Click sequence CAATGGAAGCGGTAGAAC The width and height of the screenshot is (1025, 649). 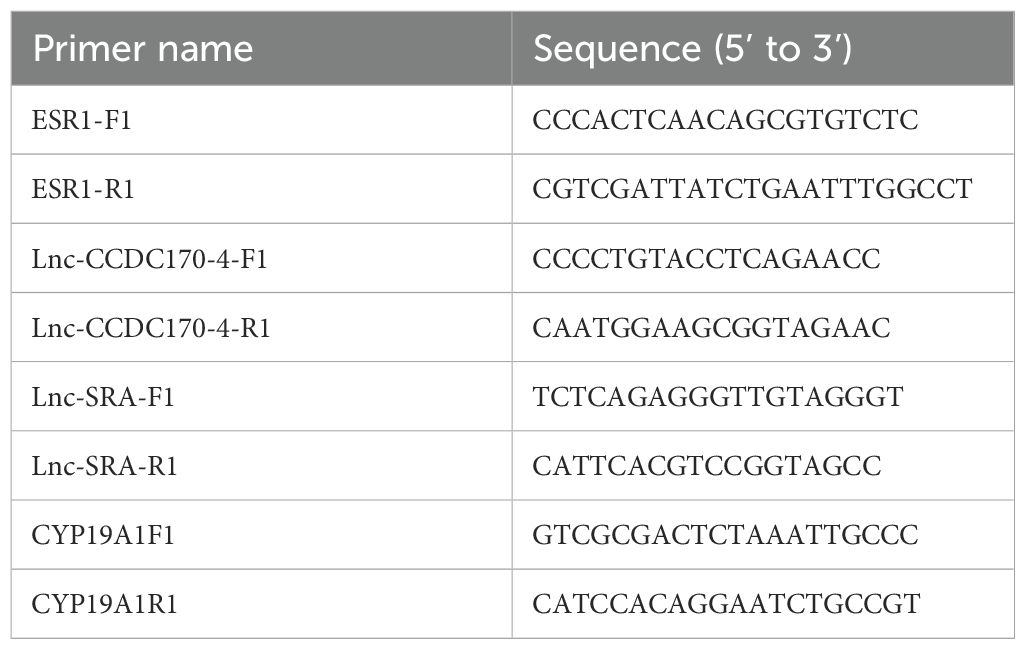tap(711, 328)
